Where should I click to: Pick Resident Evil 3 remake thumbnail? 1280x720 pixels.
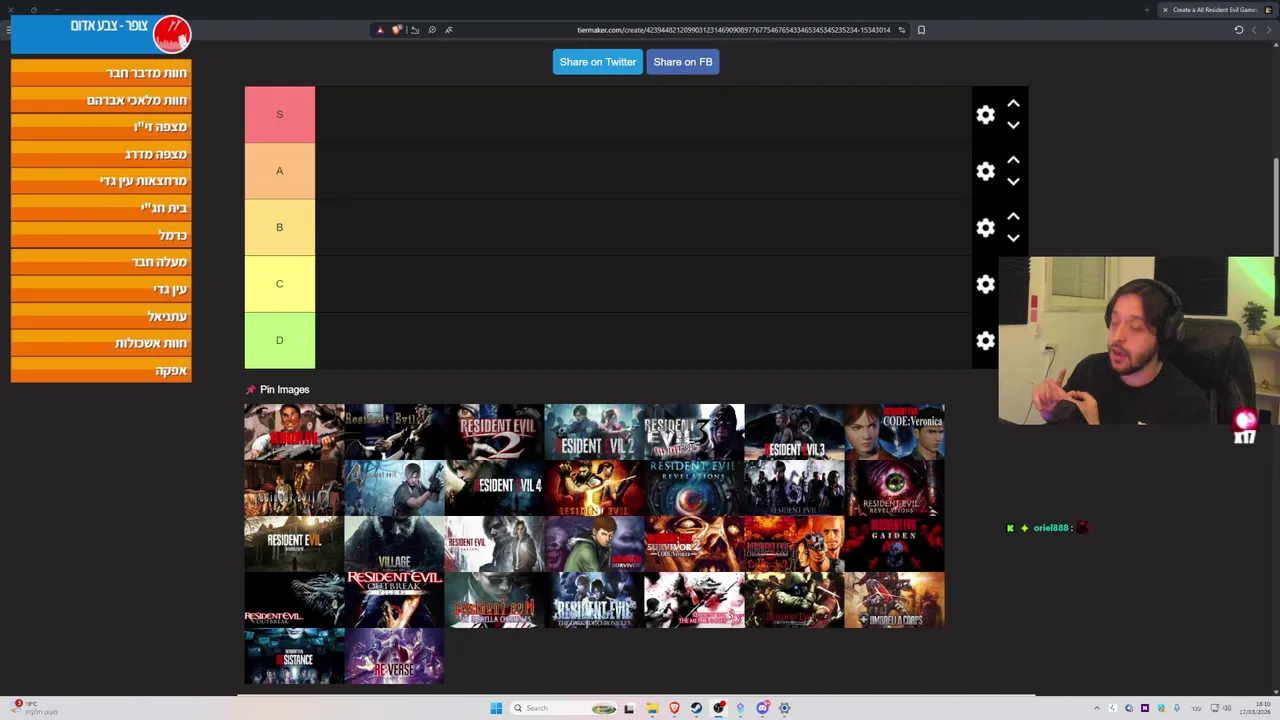pyautogui.click(x=794, y=432)
